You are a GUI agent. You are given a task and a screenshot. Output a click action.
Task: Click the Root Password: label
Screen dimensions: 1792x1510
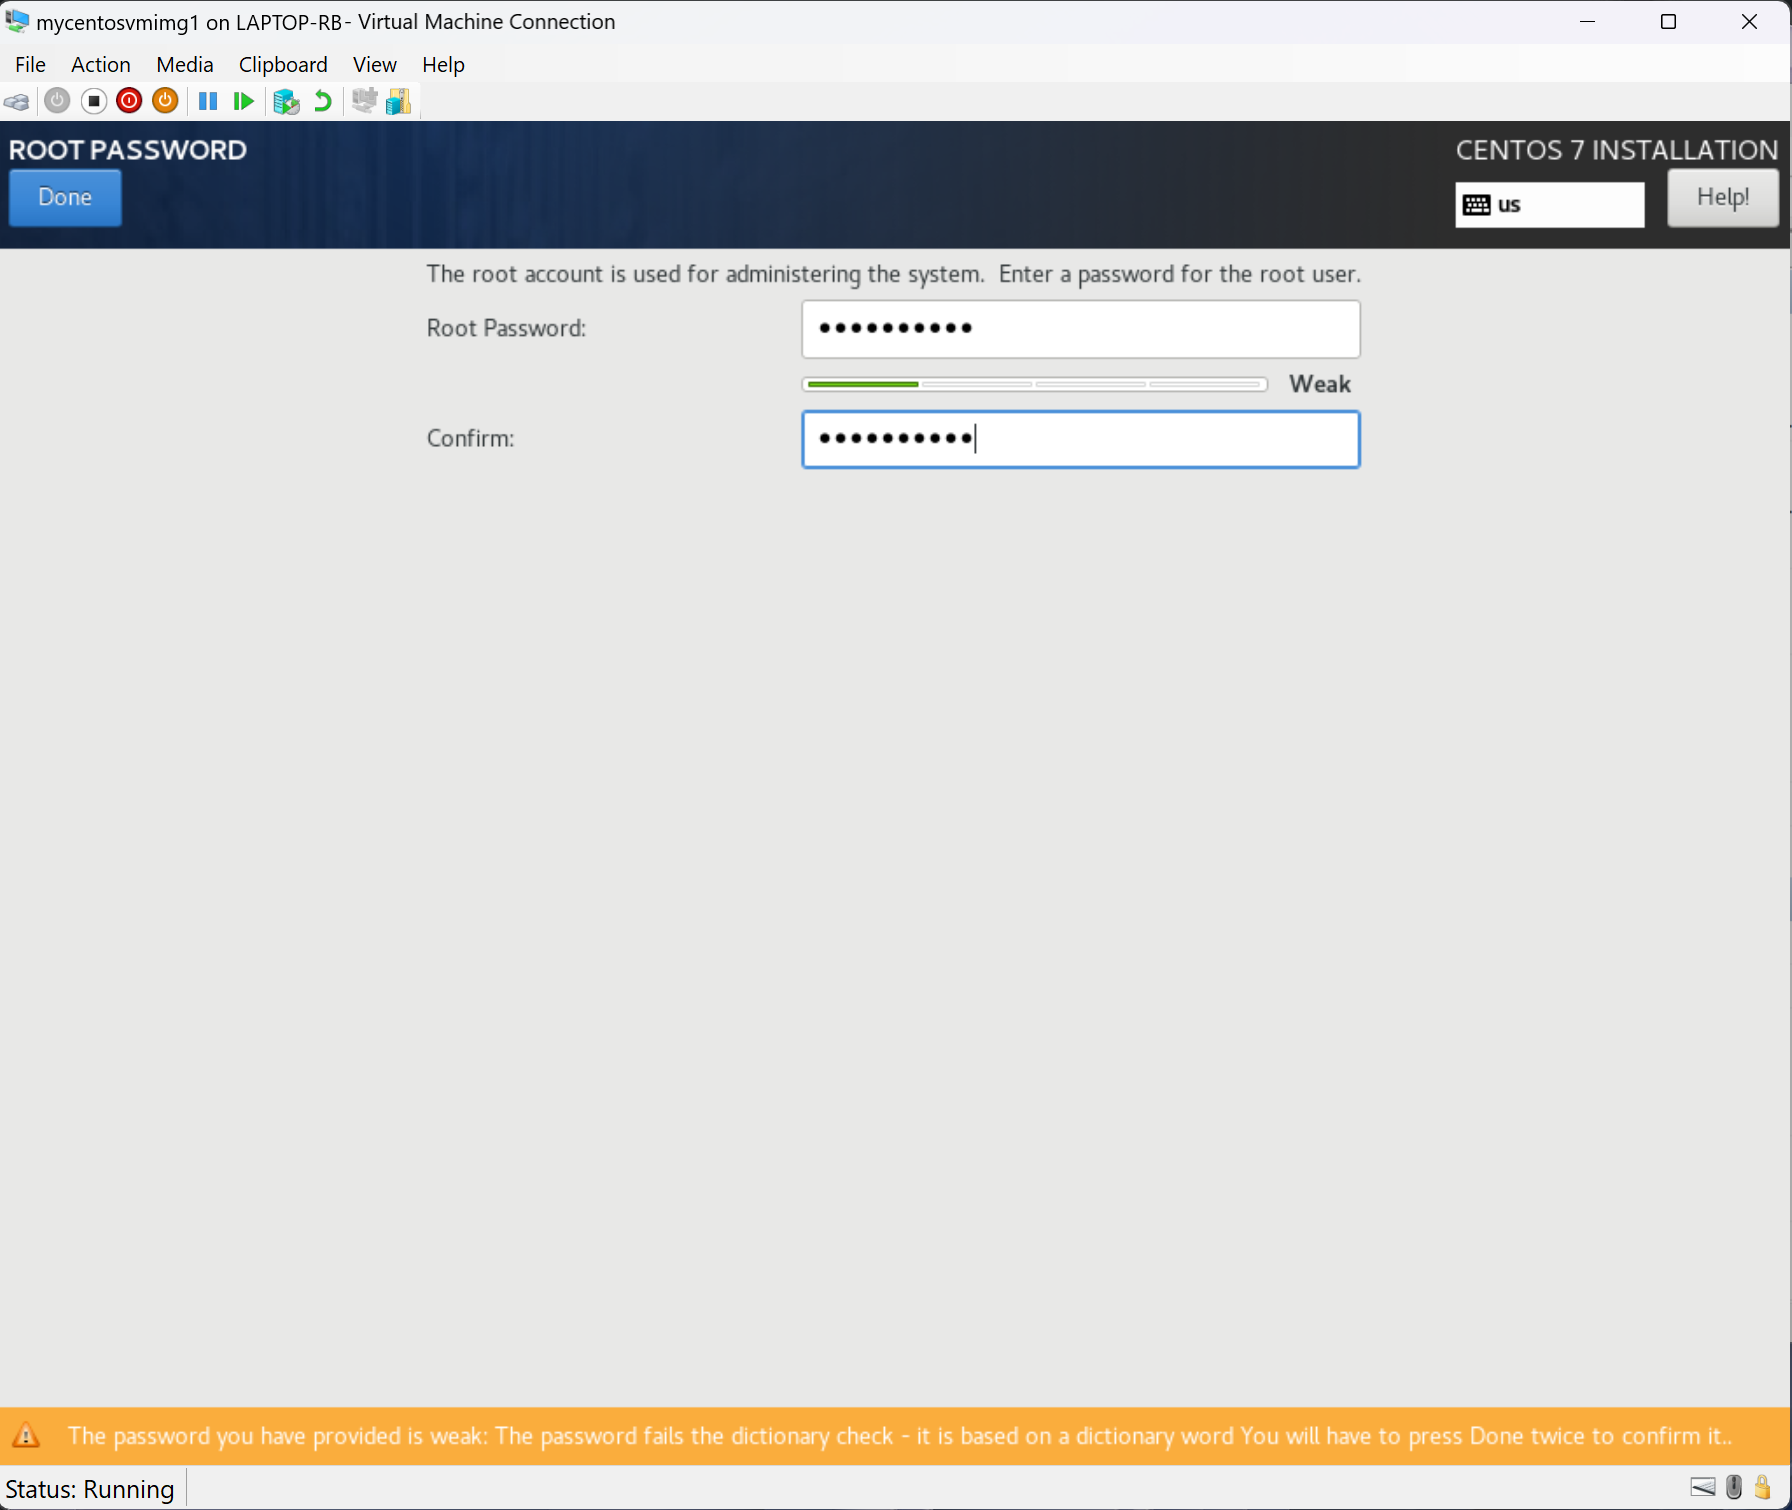pyautogui.click(x=506, y=328)
